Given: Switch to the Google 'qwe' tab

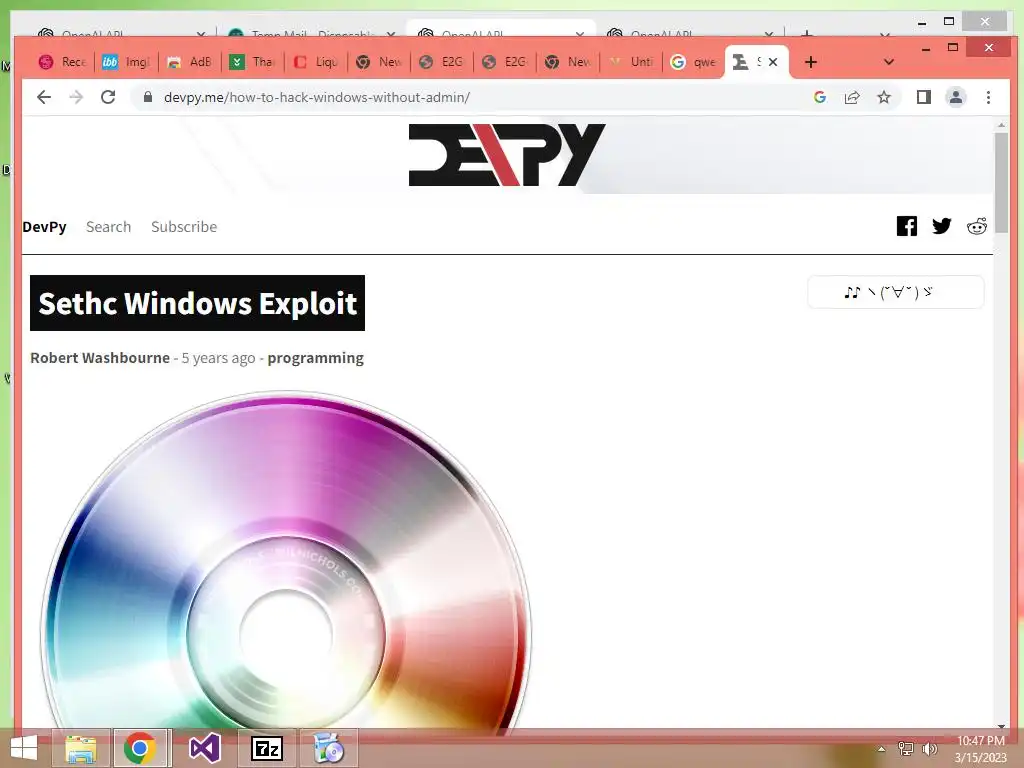Looking at the screenshot, I should click(x=694, y=62).
